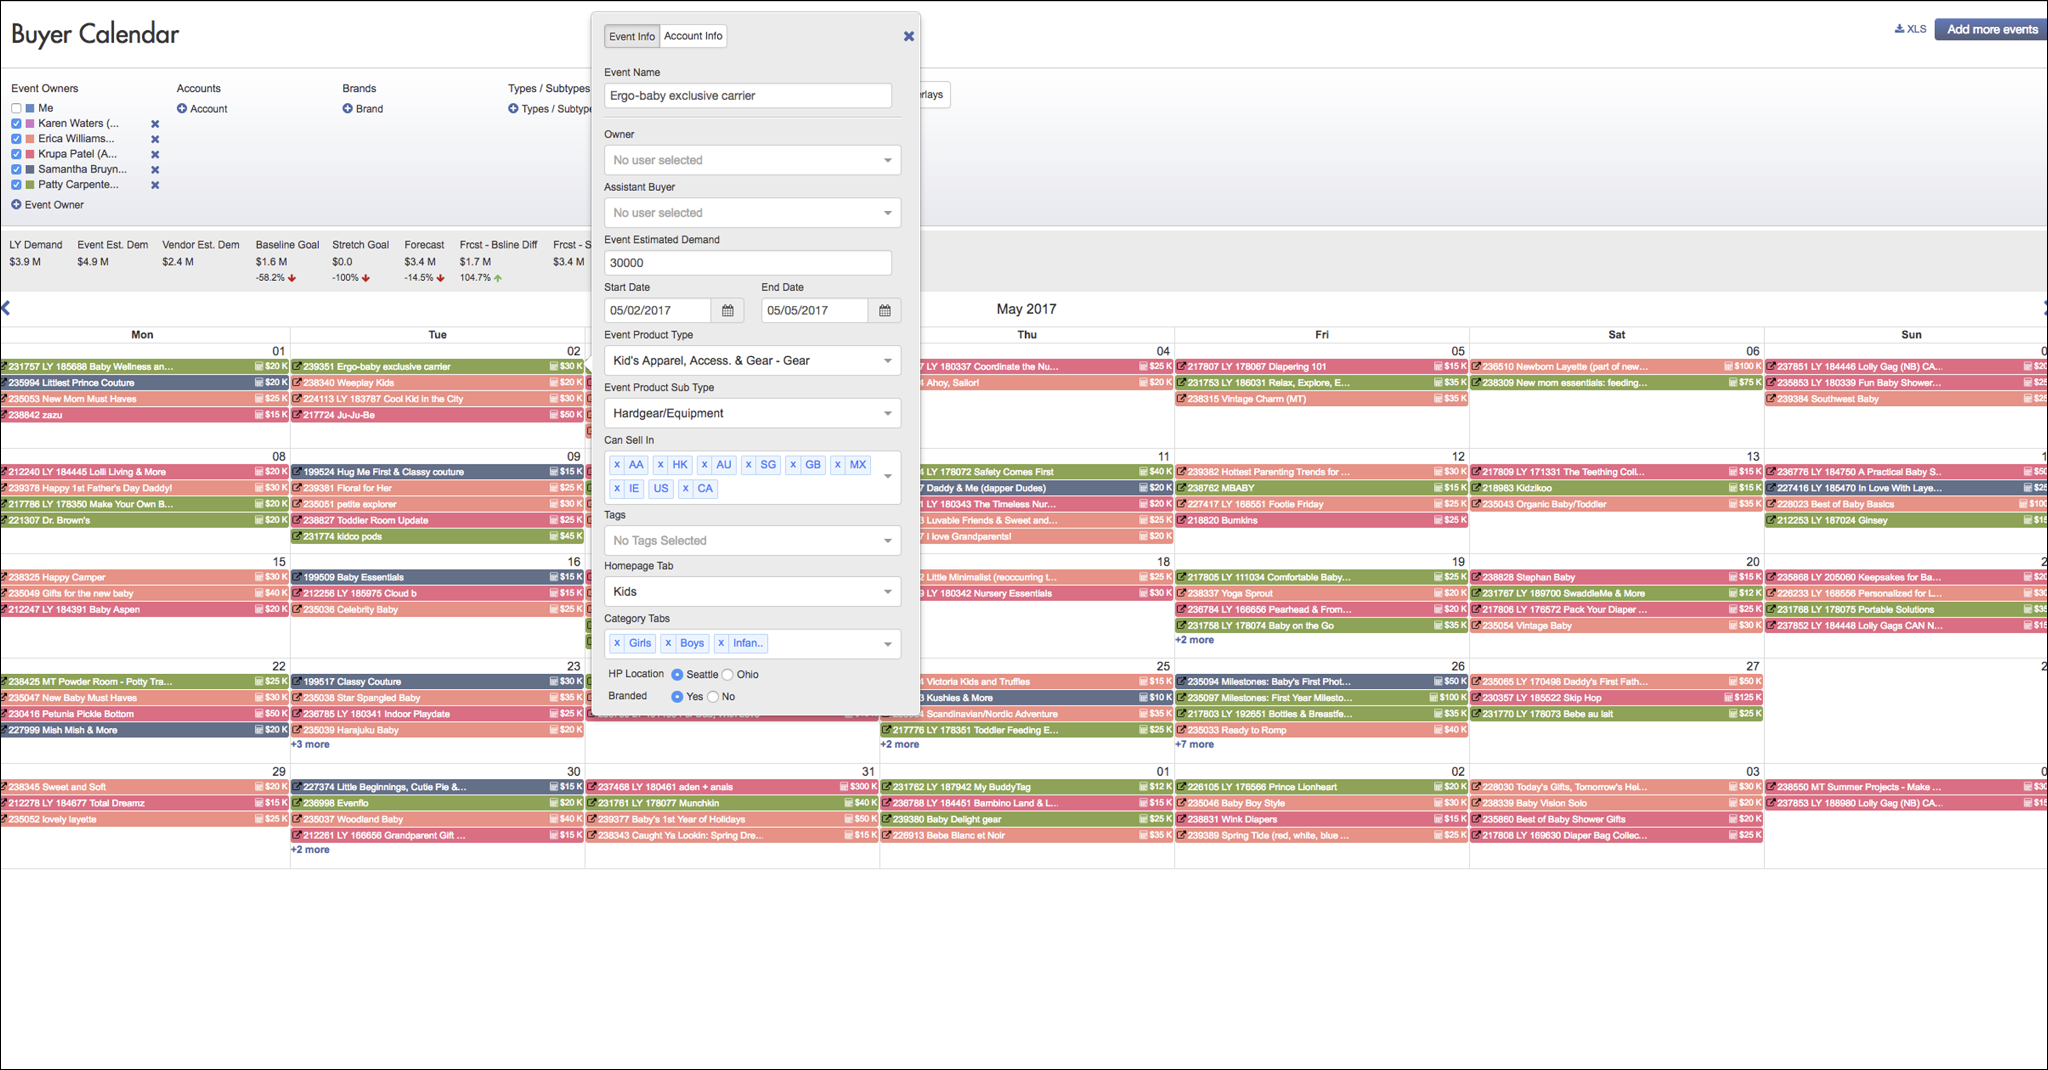Remove the Girls category tab tag
Screen dimensions: 2048x1070
617,644
